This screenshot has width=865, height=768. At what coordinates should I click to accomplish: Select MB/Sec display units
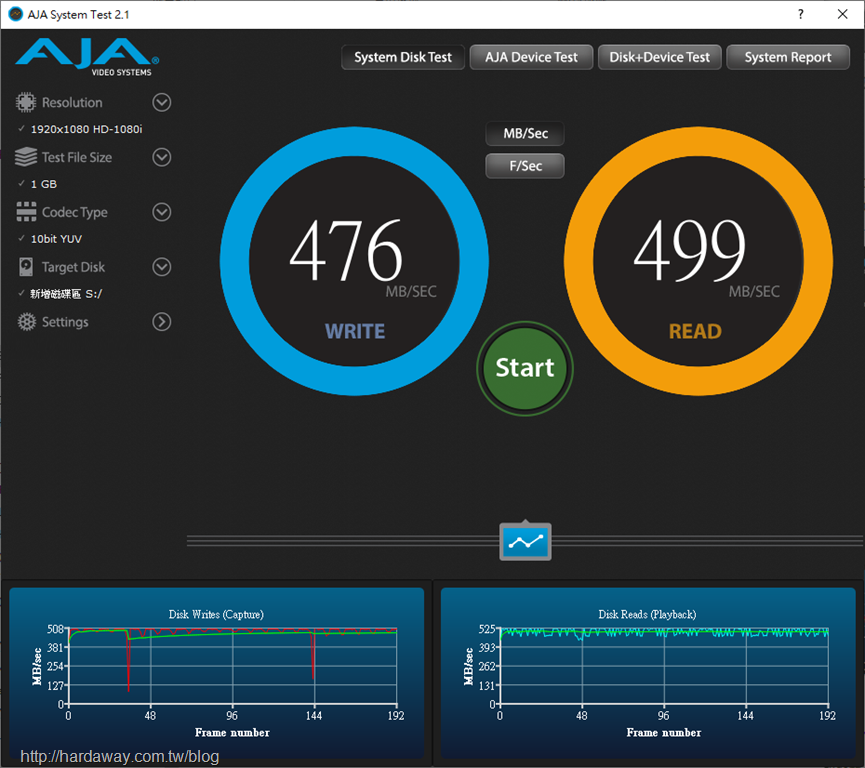(x=525, y=134)
